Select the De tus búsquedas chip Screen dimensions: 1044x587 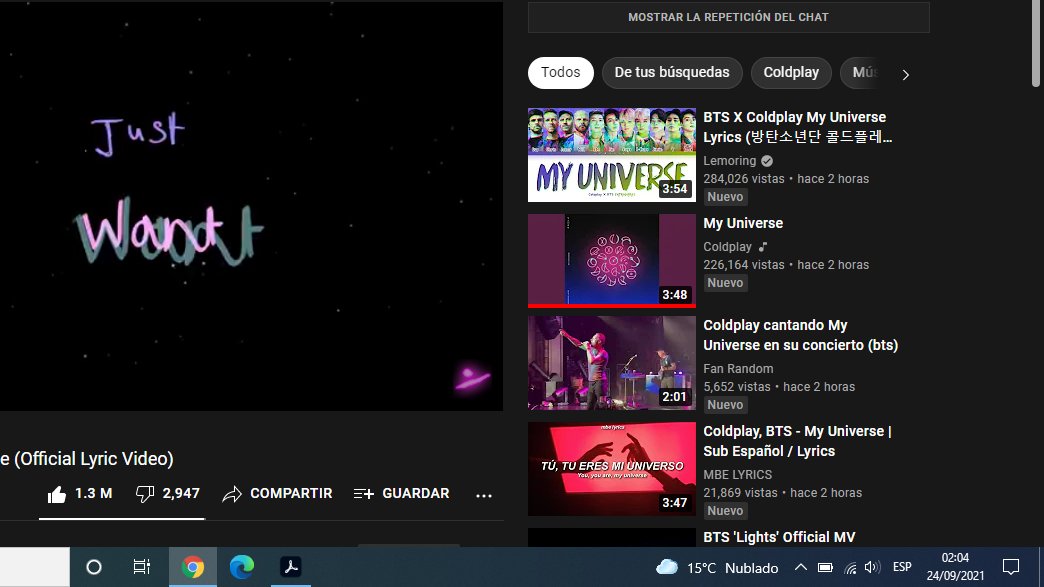click(x=672, y=73)
